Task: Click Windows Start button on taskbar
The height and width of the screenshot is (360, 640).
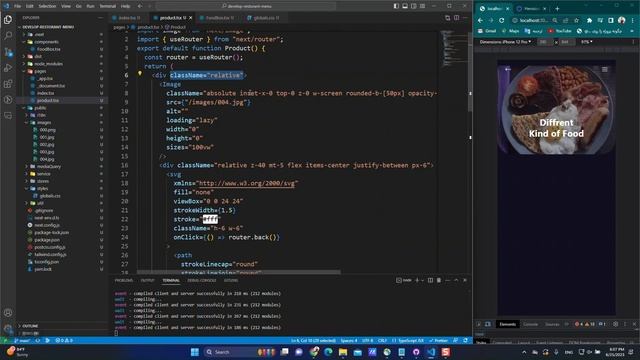Action: (x=195, y=352)
